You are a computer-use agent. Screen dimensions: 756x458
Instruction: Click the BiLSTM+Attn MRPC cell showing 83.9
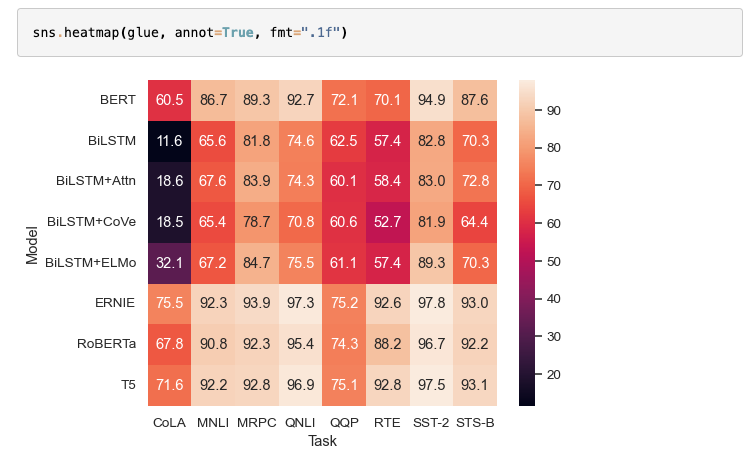[256, 181]
